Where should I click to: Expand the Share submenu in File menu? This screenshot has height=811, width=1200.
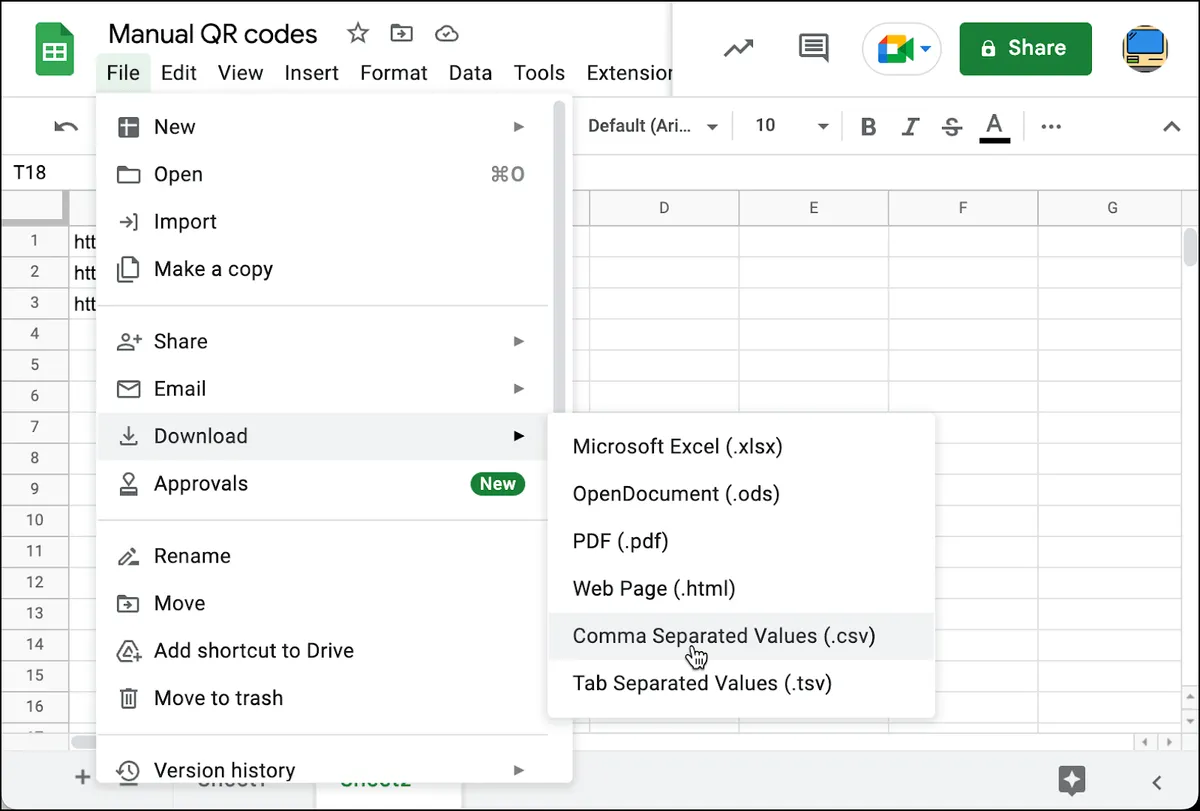tap(322, 341)
